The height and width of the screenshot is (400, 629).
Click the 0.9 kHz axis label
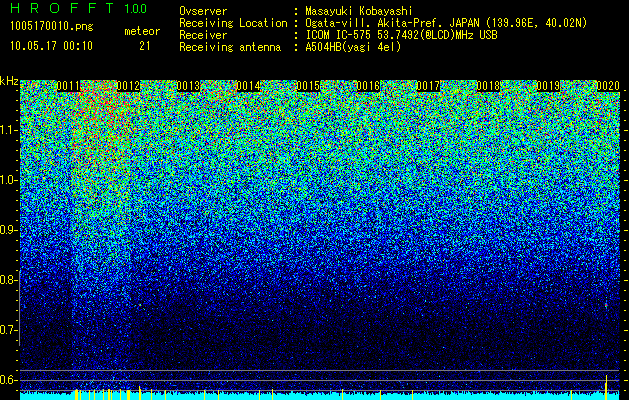coord(8,230)
